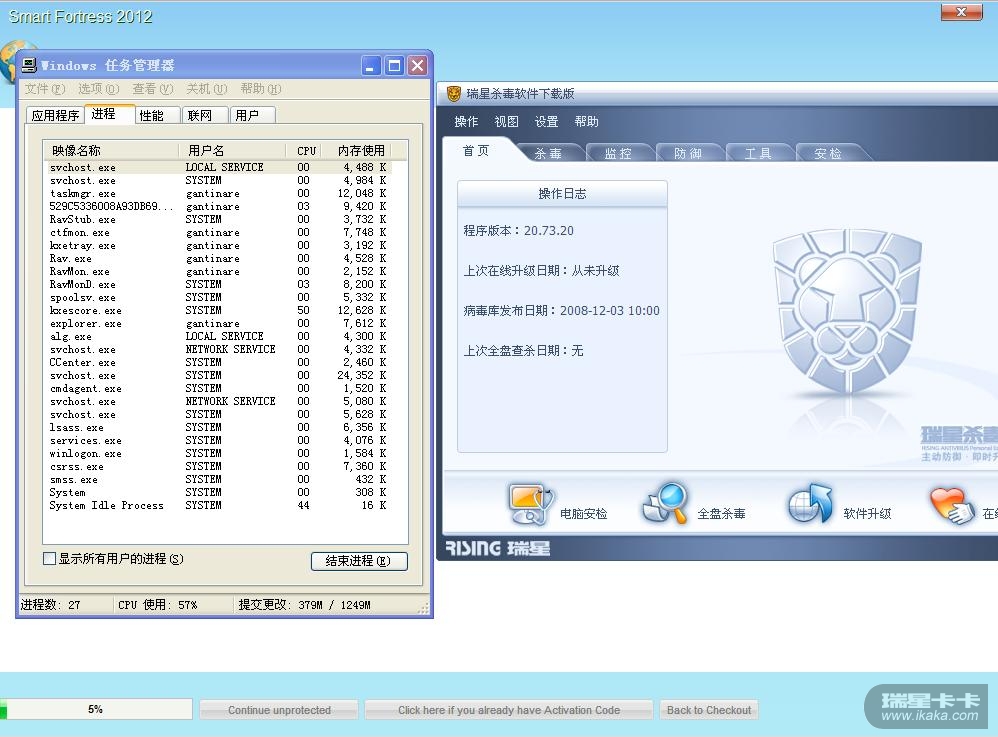Image resolution: width=998 pixels, height=737 pixels.
Task: Open the 选项(O) menu in Task Manager
Action: (x=99, y=88)
